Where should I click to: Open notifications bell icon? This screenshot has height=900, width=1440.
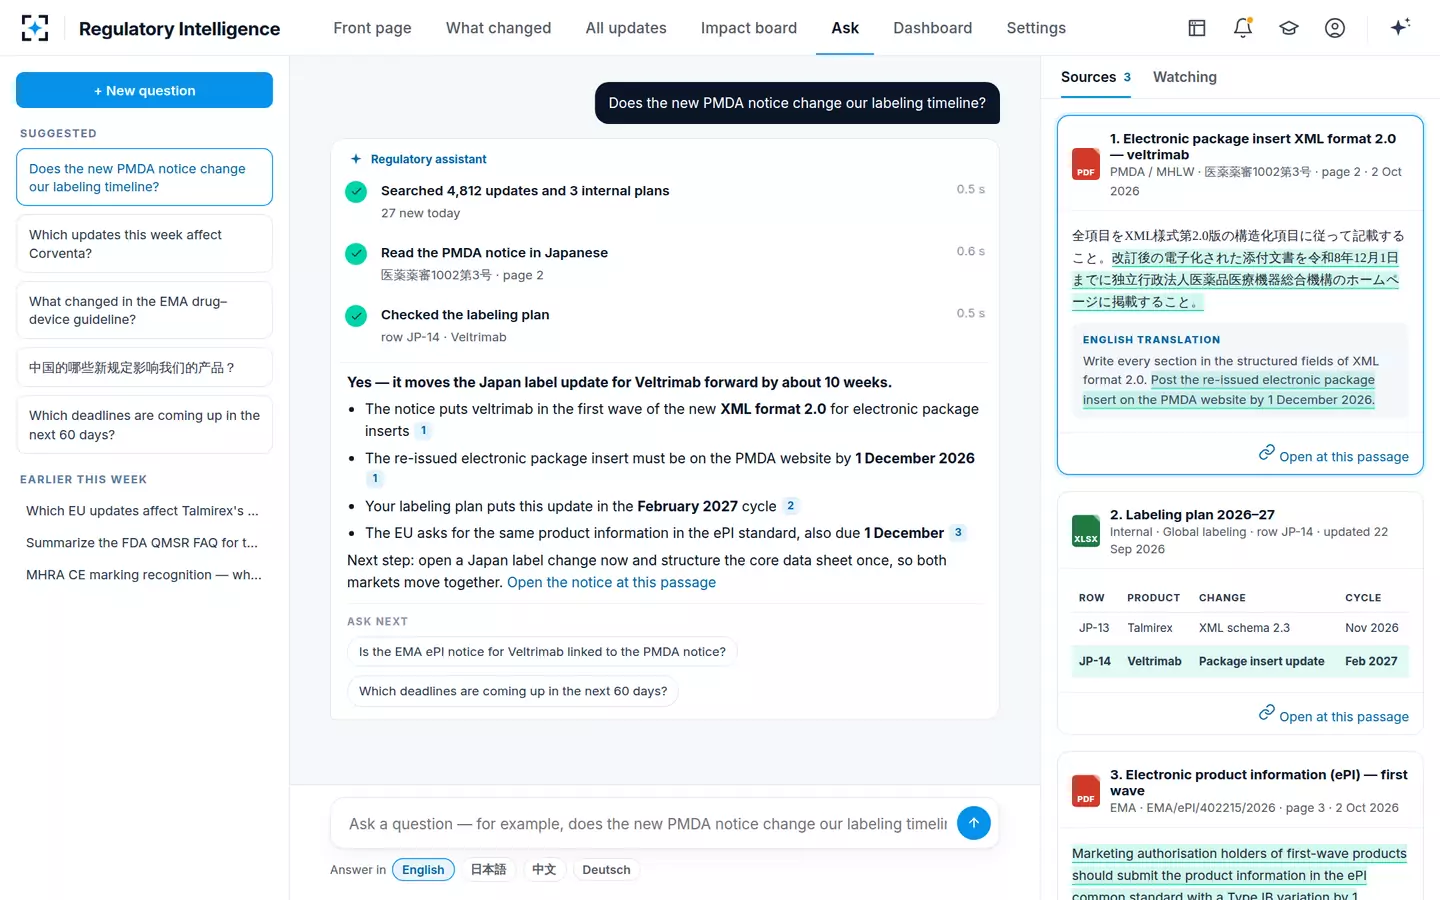(1243, 28)
